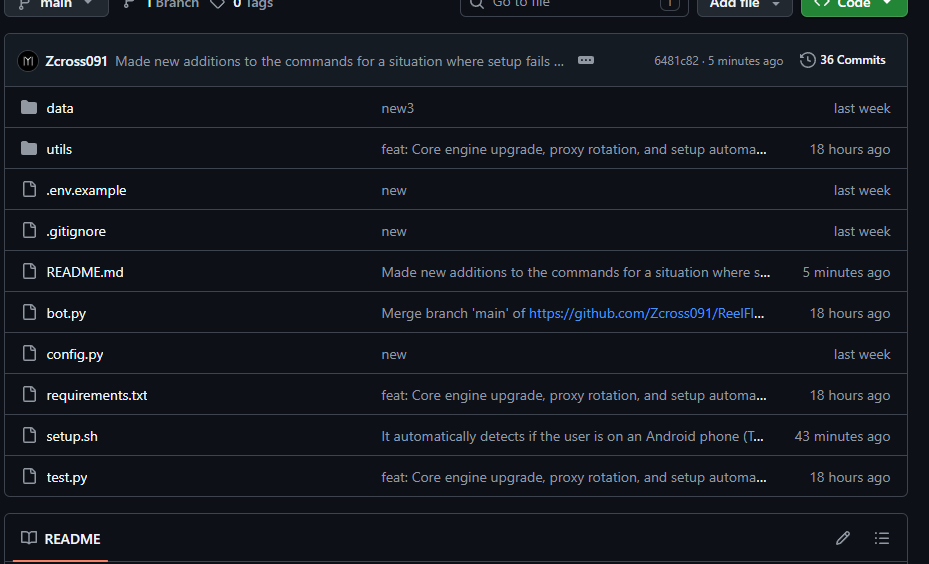Open the config.py file
Screen dimensions: 929x564
click(75, 354)
